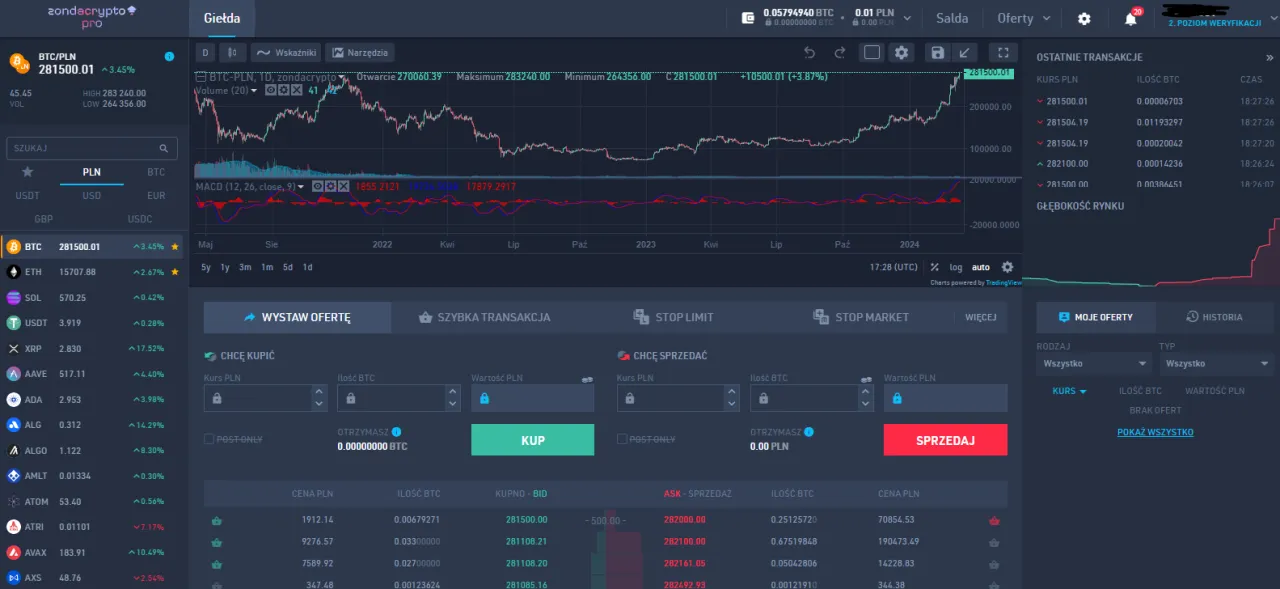Click the wallet balance icon
Screen dimensions: 1280x589
[747, 18]
